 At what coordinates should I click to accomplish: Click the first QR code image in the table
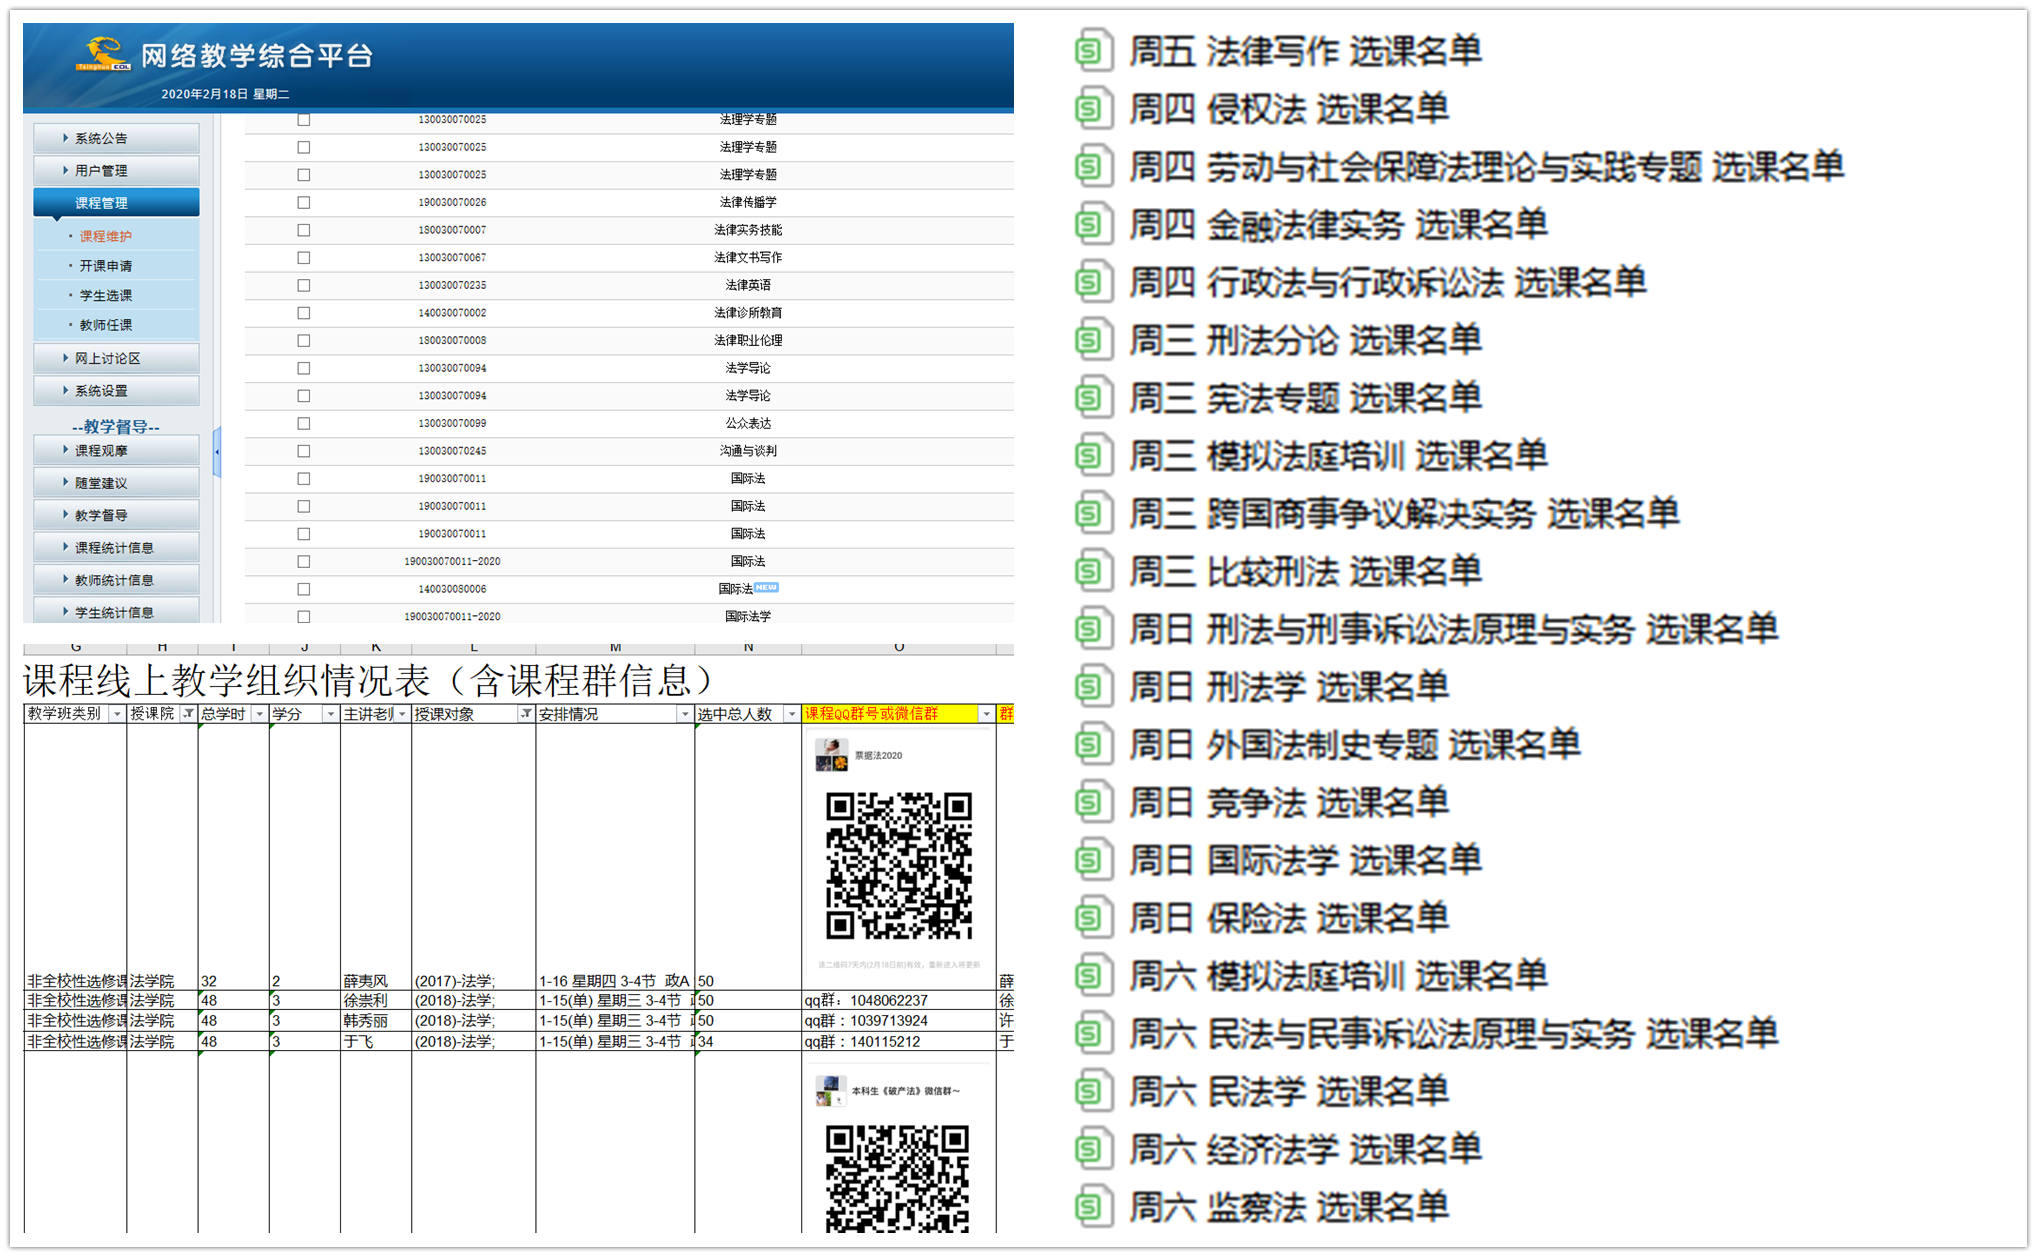[x=898, y=865]
